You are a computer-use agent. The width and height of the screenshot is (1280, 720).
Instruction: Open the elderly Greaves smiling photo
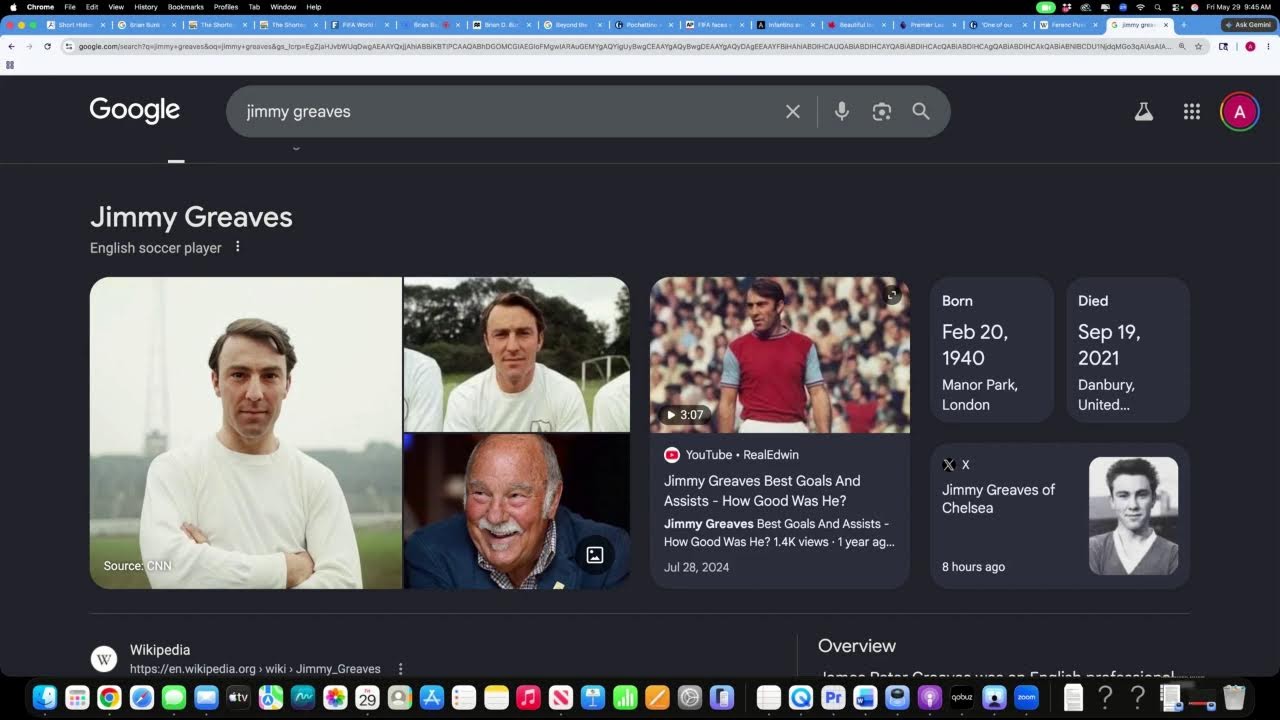coord(516,511)
